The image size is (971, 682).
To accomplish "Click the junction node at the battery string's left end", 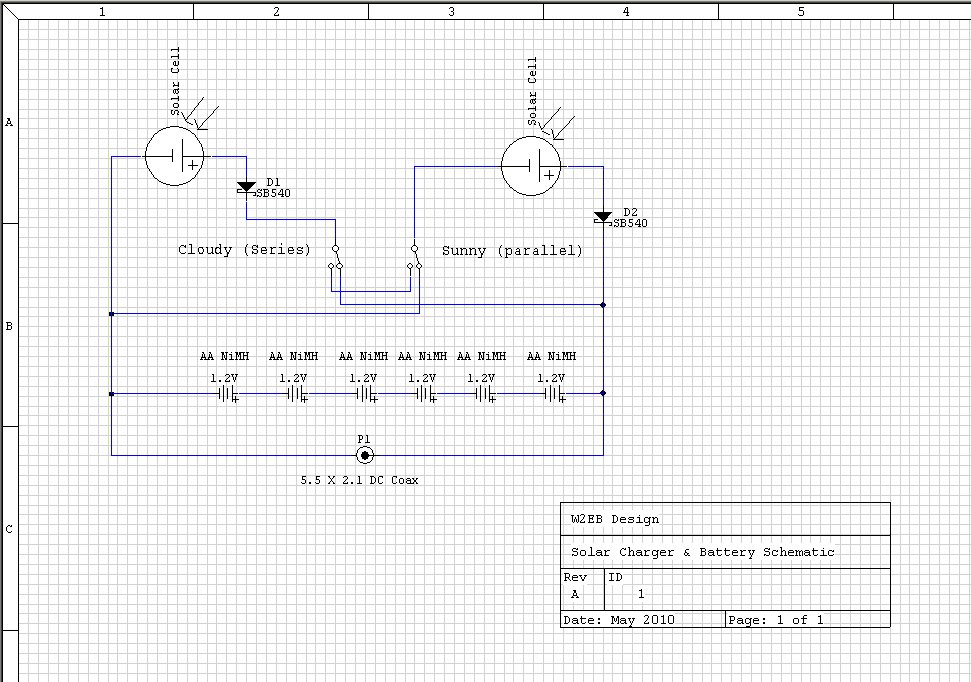I will 111,394.
